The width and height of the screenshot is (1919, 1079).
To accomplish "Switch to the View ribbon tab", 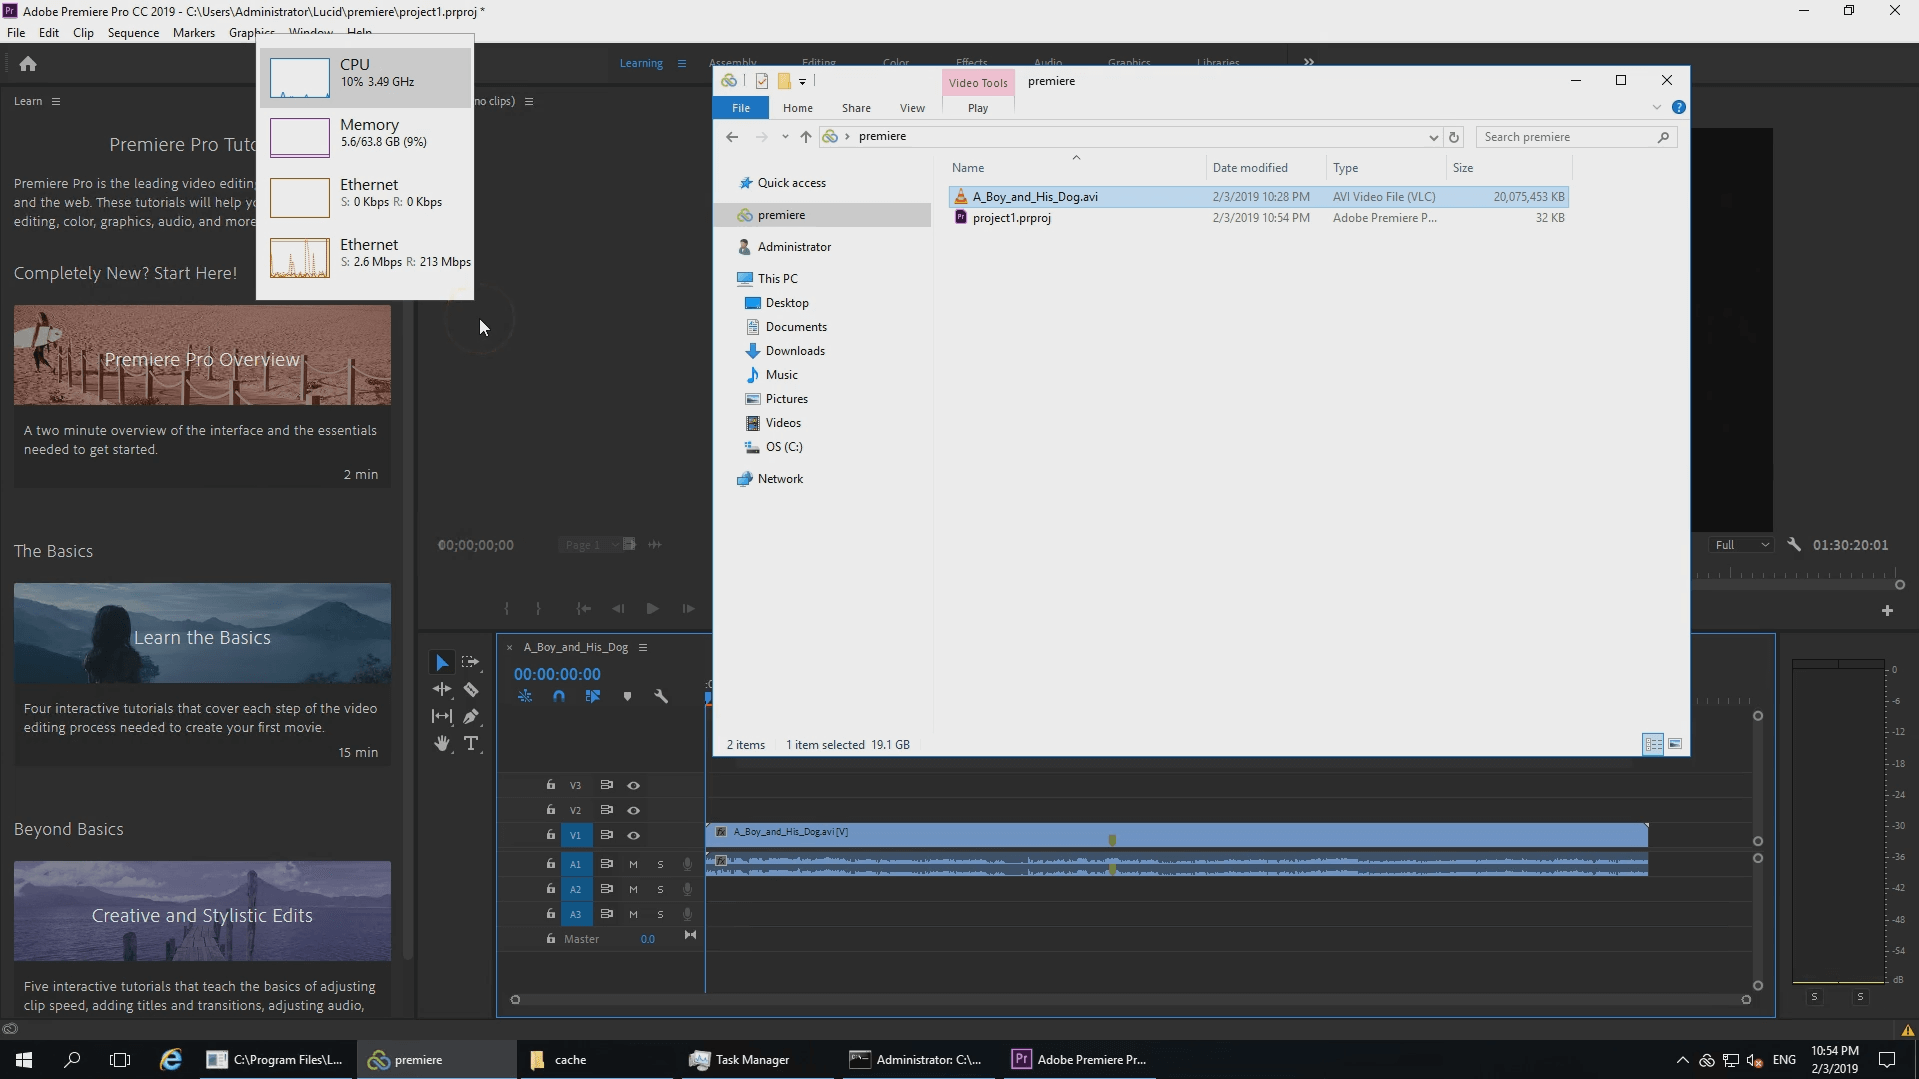I will click(912, 108).
